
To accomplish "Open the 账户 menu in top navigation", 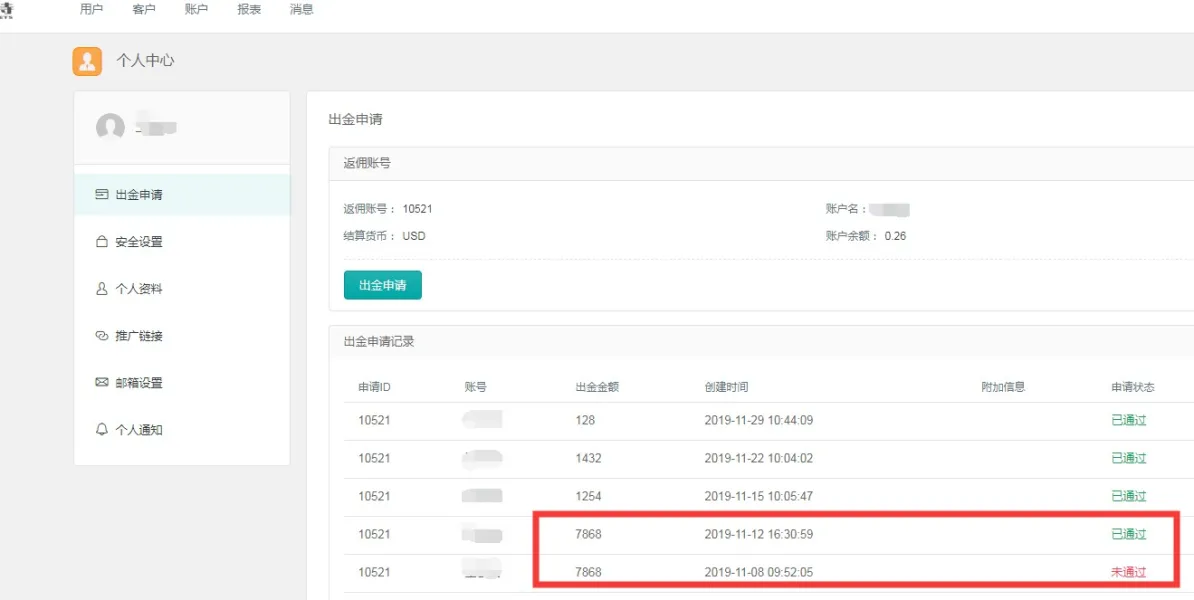I will pyautogui.click(x=197, y=10).
